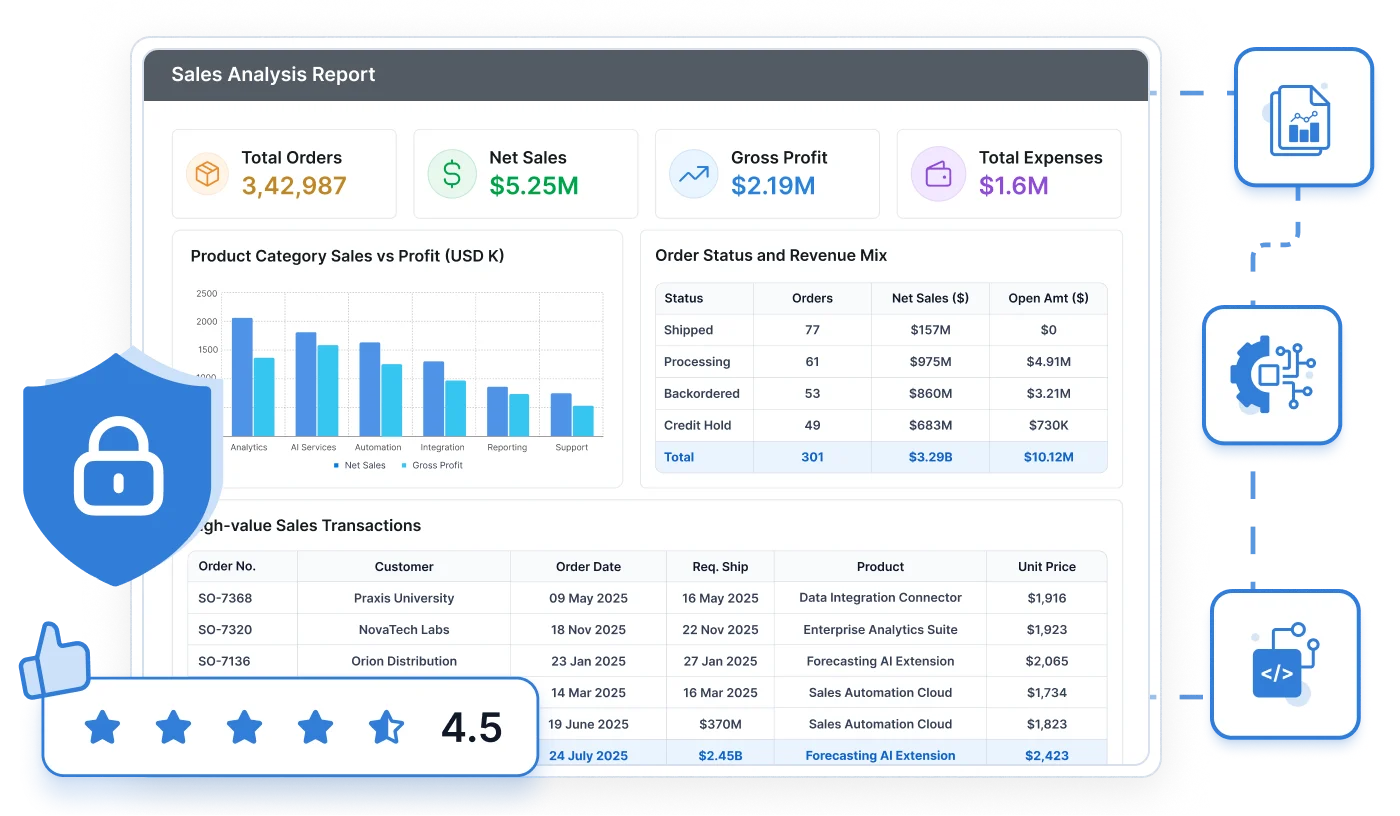
Task: Select the gear circuit automation icon
Action: click(1271, 375)
